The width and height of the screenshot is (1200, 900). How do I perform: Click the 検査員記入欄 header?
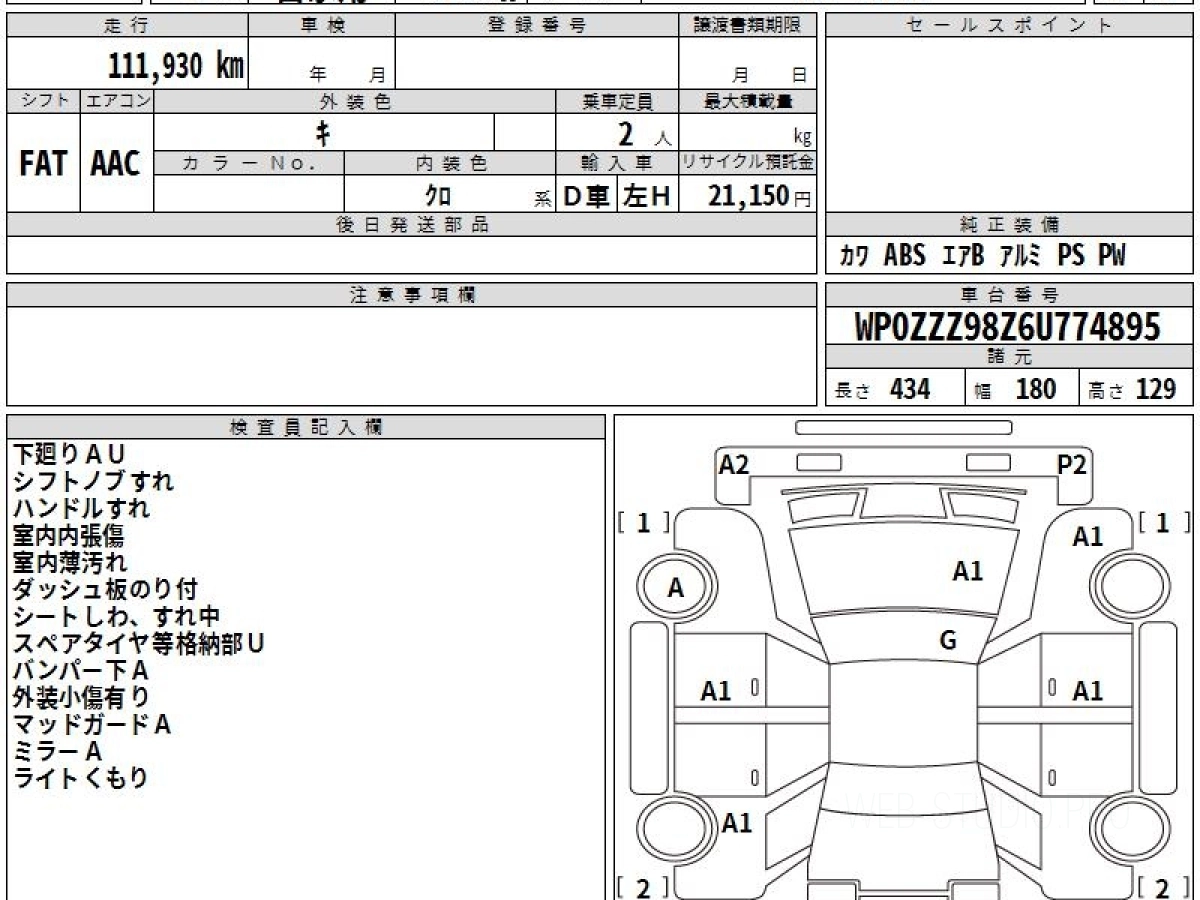click(306, 427)
